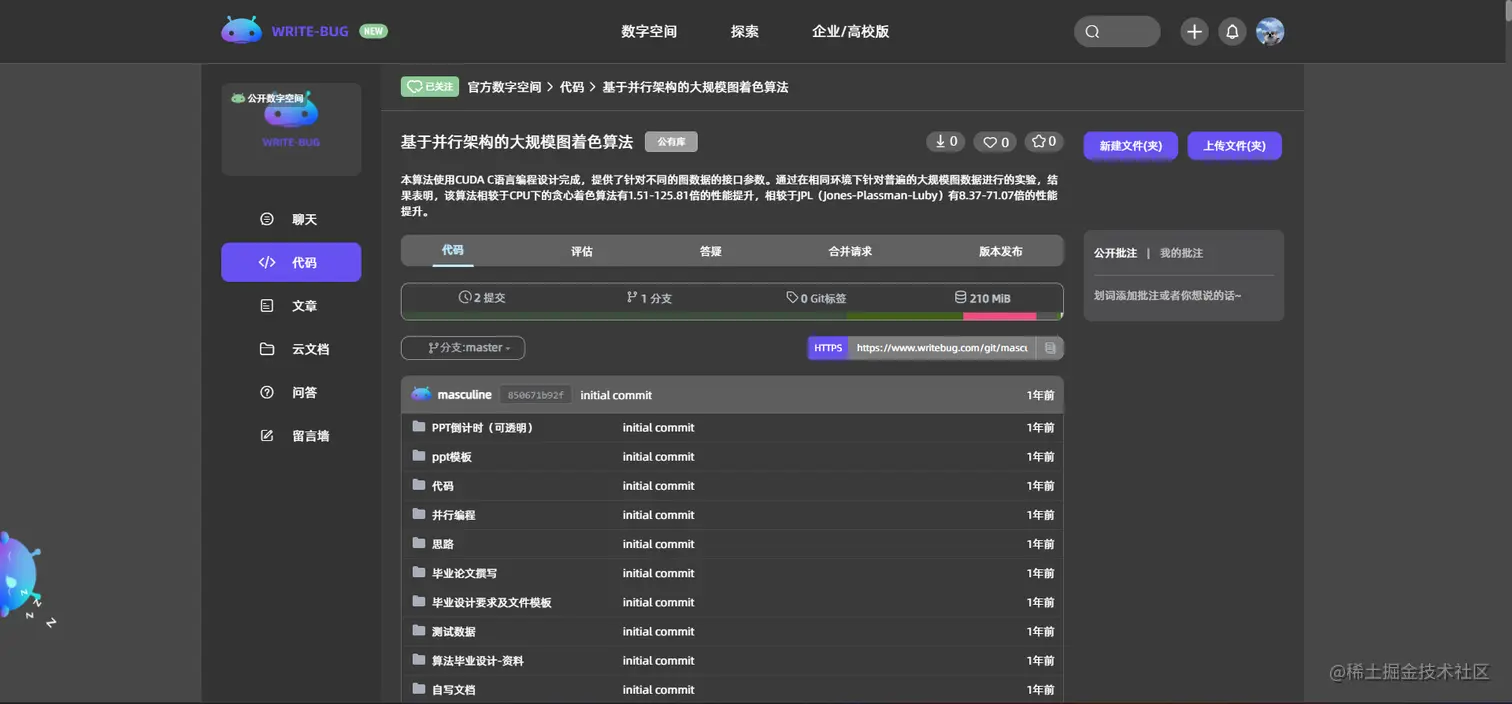This screenshot has width=1512, height=704.
Task: Open 云文档 from the left sidebar
Action: [265, 348]
